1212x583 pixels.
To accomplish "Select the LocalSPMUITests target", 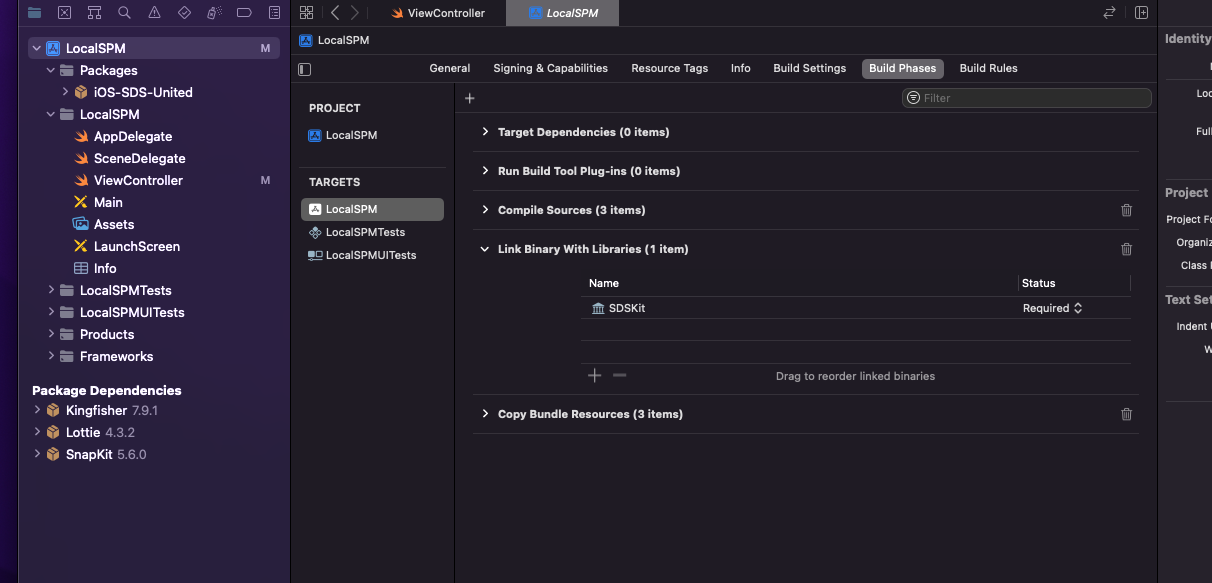I will pos(362,255).
